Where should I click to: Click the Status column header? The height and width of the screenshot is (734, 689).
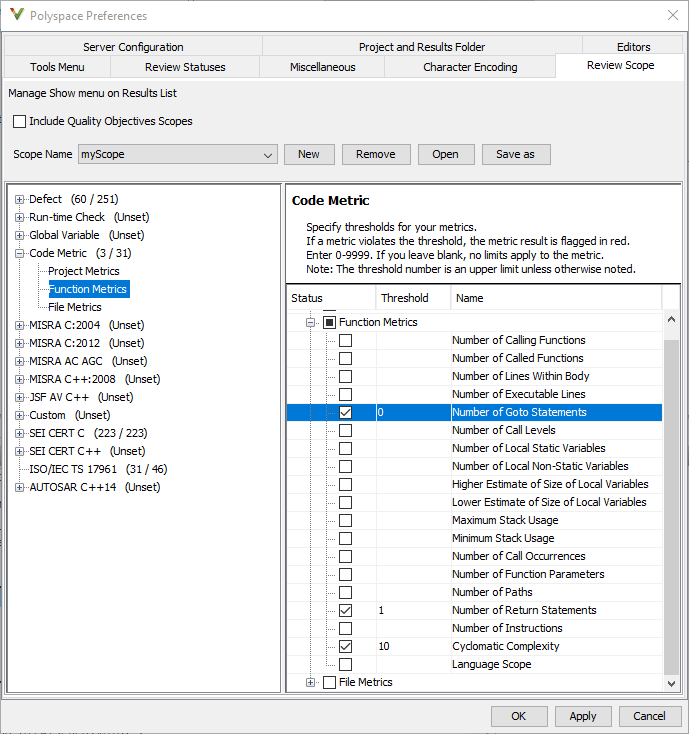point(331,298)
